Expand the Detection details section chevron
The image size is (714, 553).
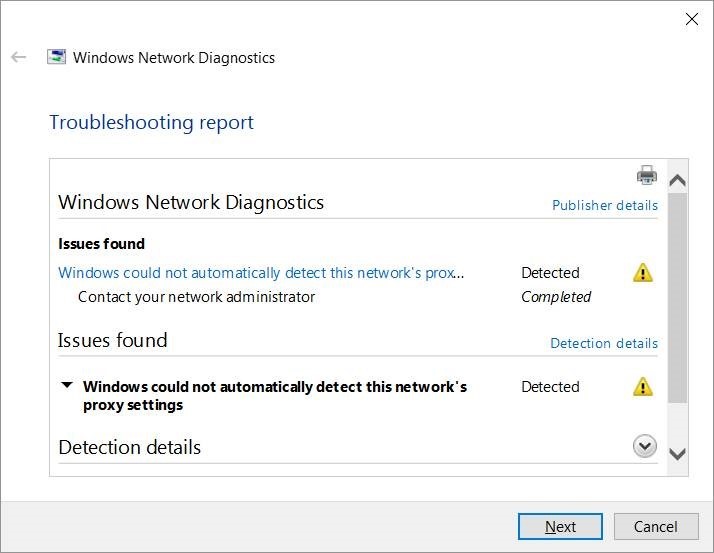645,447
